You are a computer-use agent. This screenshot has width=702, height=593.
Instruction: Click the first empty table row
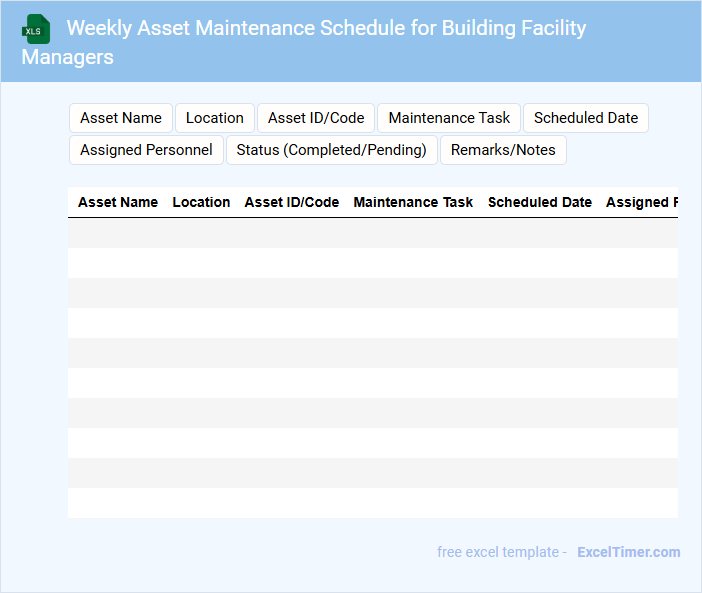pyautogui.click(x=372, y=233)
